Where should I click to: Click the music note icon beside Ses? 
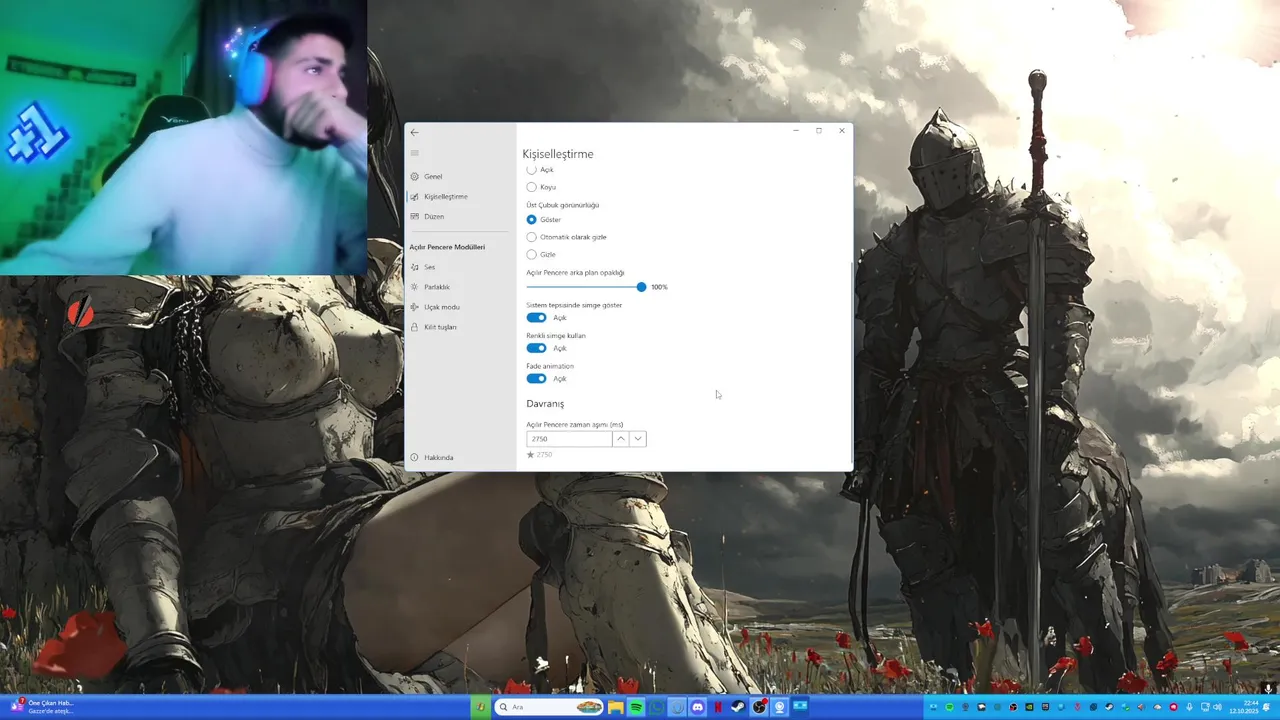pyautogui.click(x=414, y=267)
